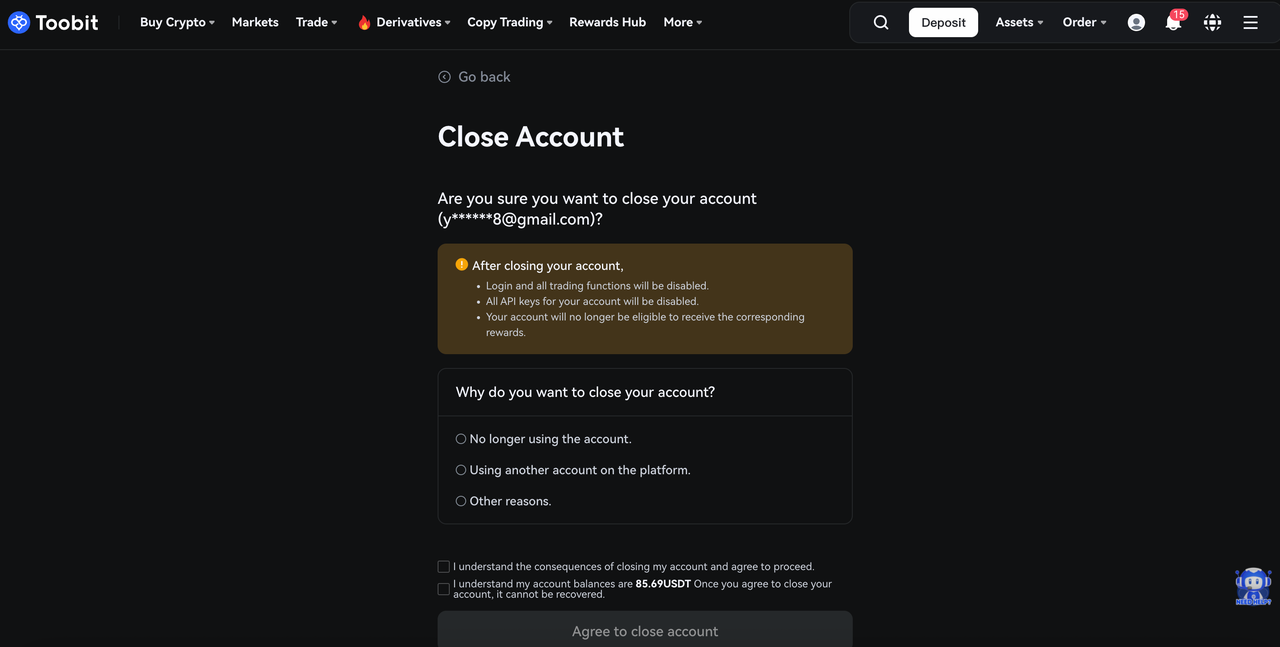
Task: Open the language globe icon
Action: [1212, 22]
